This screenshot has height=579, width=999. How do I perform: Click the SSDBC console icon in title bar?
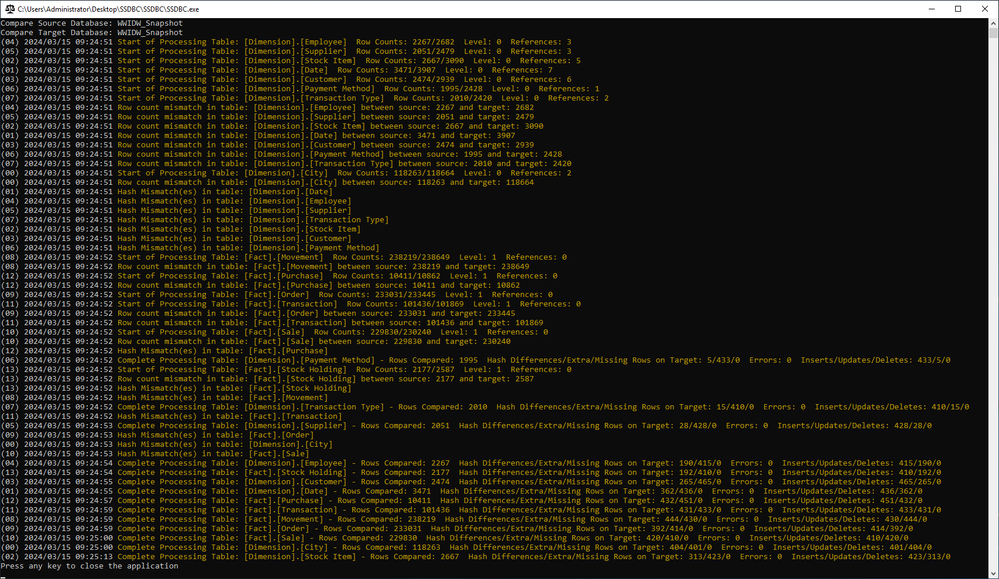(10, 9)
